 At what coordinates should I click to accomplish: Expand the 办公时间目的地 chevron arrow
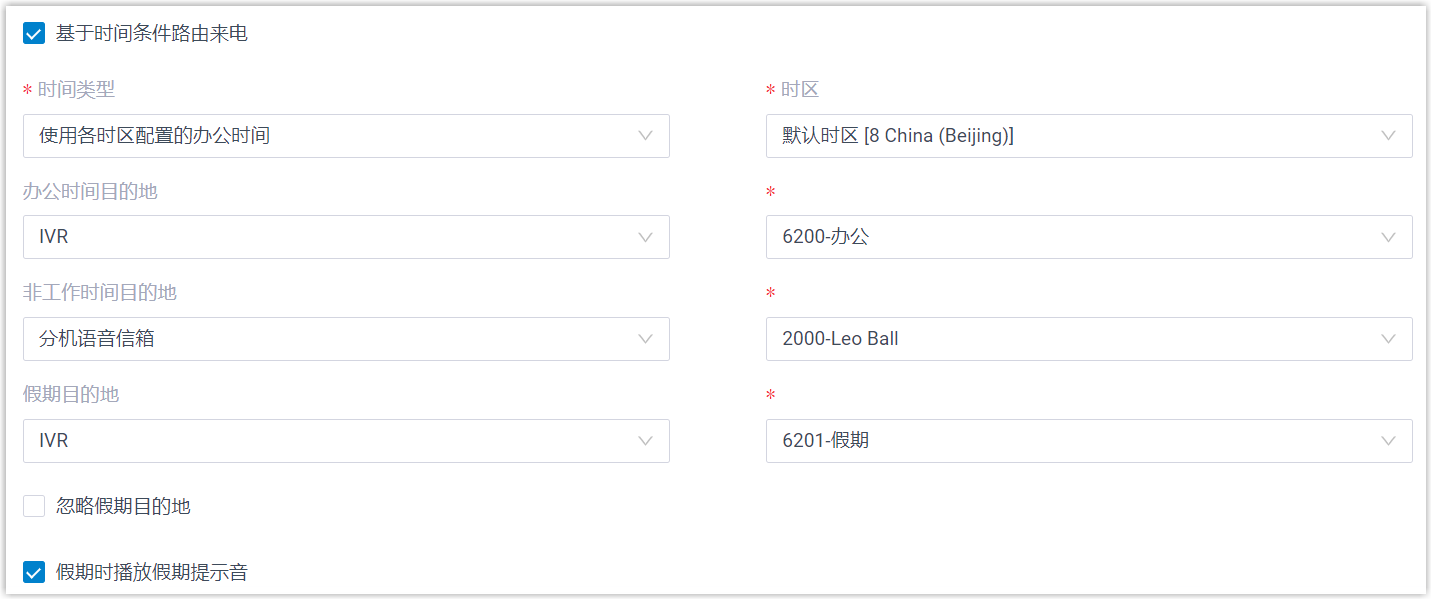point(646,237)
